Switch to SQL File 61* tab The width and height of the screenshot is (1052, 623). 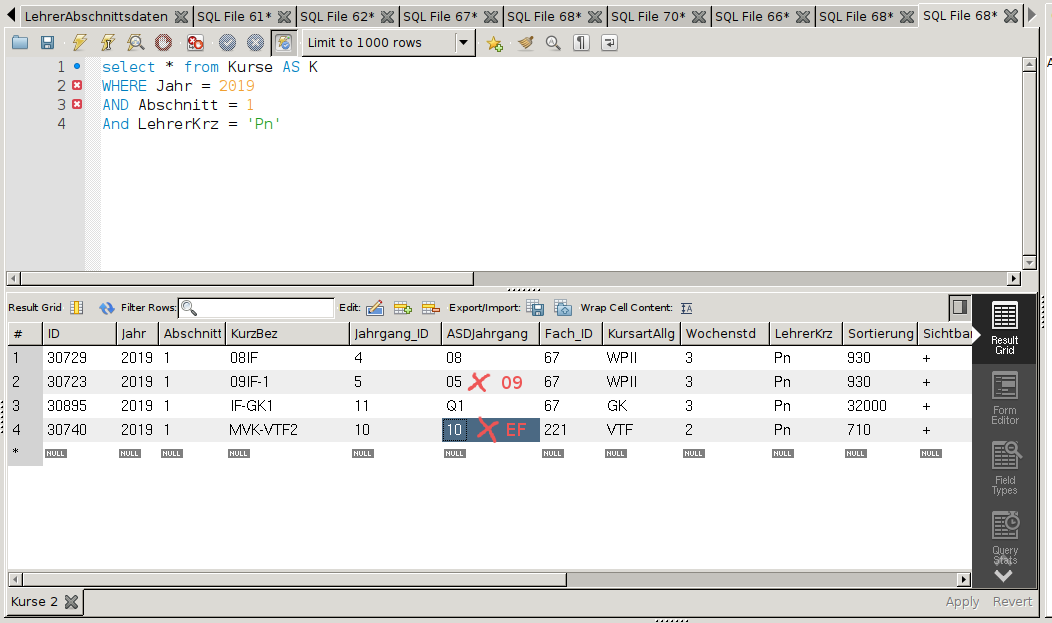tap(234, 16)
